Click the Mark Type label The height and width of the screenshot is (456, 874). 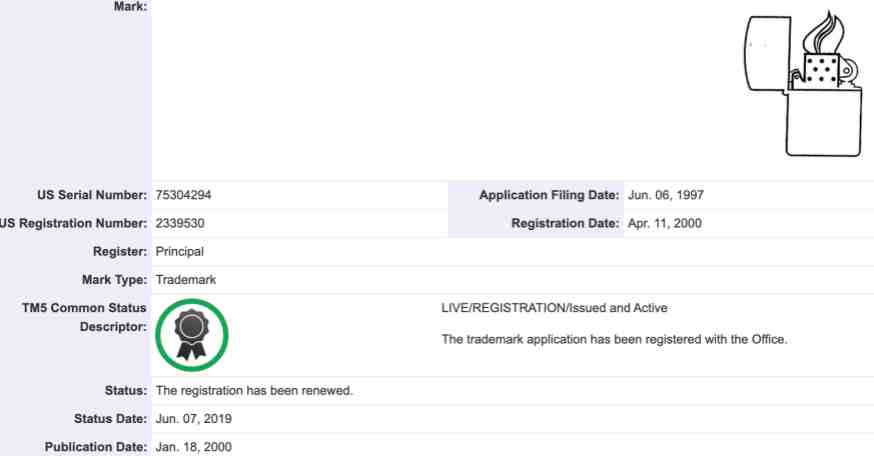(x=114, y=279)
